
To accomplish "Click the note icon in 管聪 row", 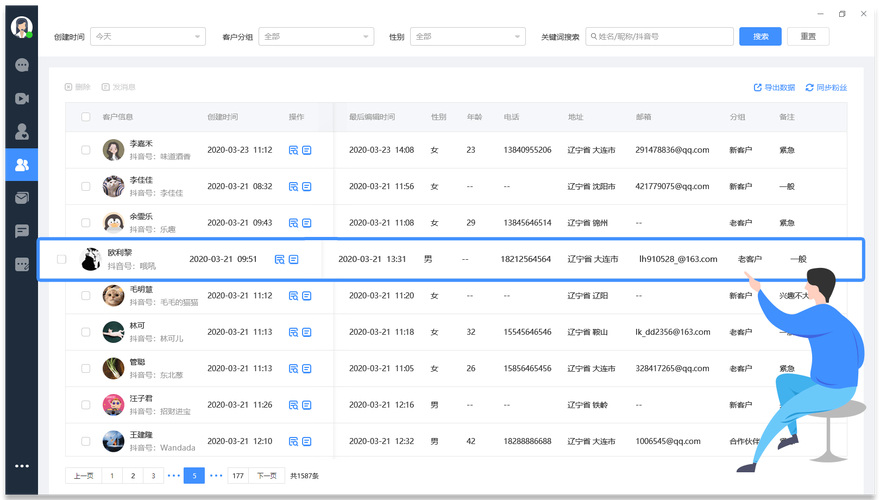I will click(x=306, y=369).
